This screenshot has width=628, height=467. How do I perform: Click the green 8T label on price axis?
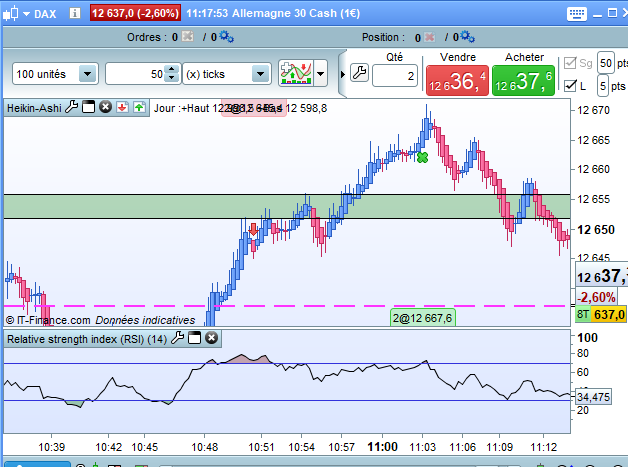[x=583, y=314]
